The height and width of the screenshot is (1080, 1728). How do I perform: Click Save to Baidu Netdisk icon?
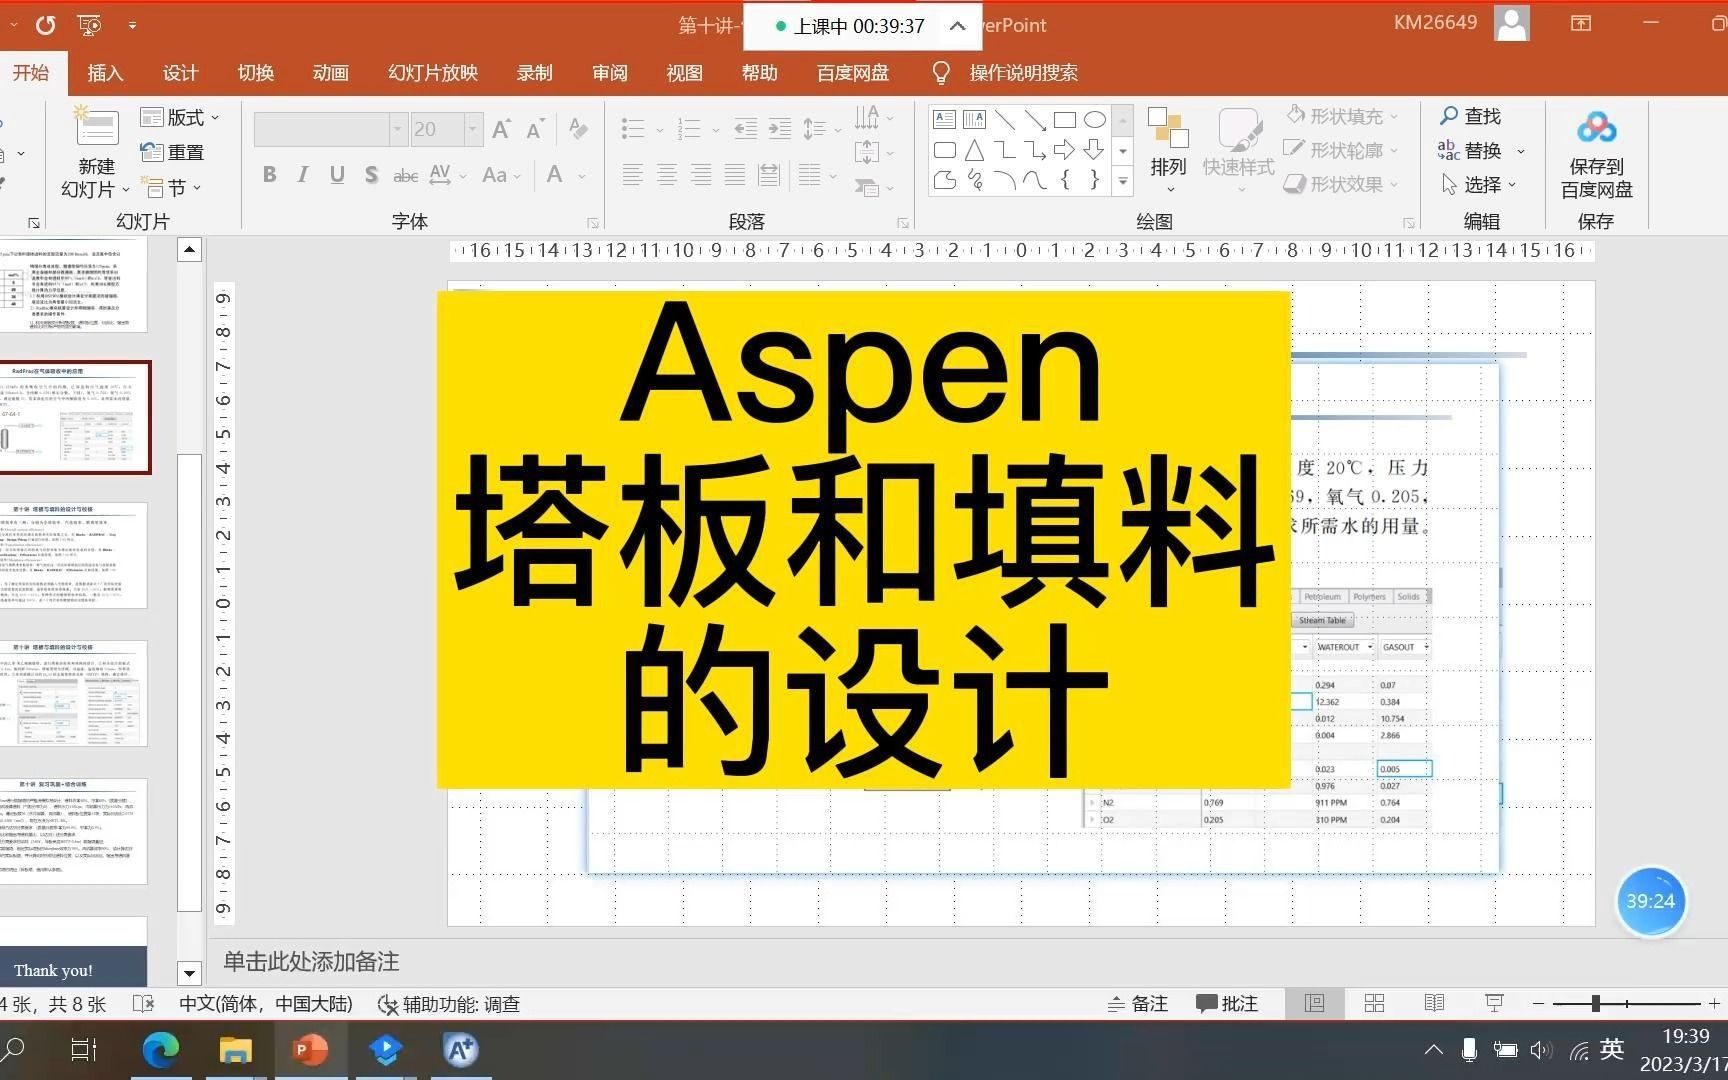coord(1597,128)
